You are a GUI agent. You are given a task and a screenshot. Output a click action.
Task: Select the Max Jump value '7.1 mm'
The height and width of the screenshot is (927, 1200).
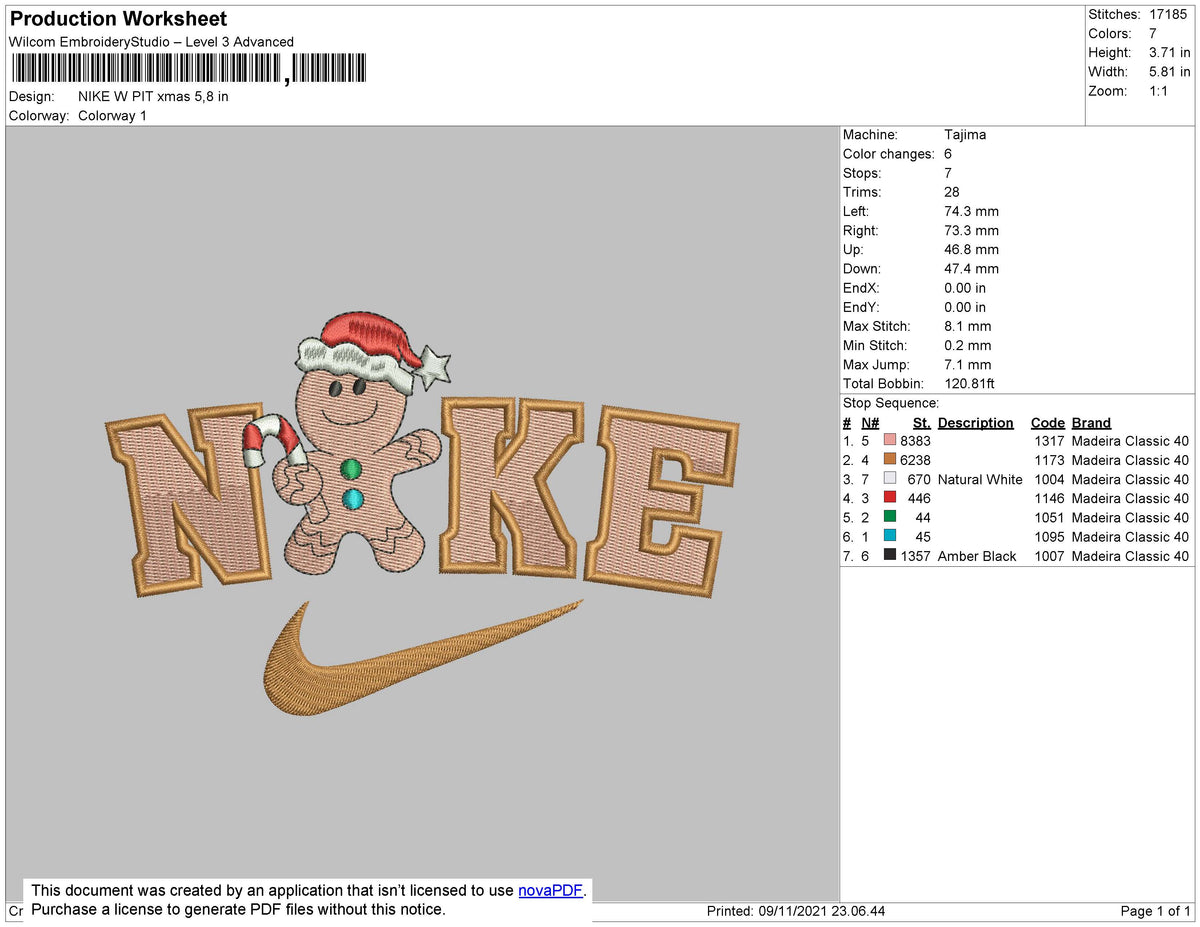tap(967, 365)
